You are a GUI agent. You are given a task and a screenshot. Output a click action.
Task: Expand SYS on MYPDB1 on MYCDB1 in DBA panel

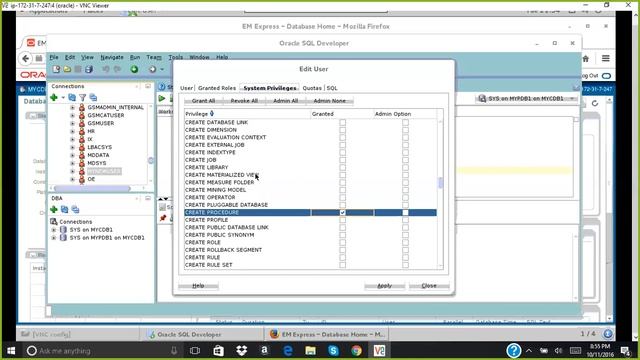[54, 238]
